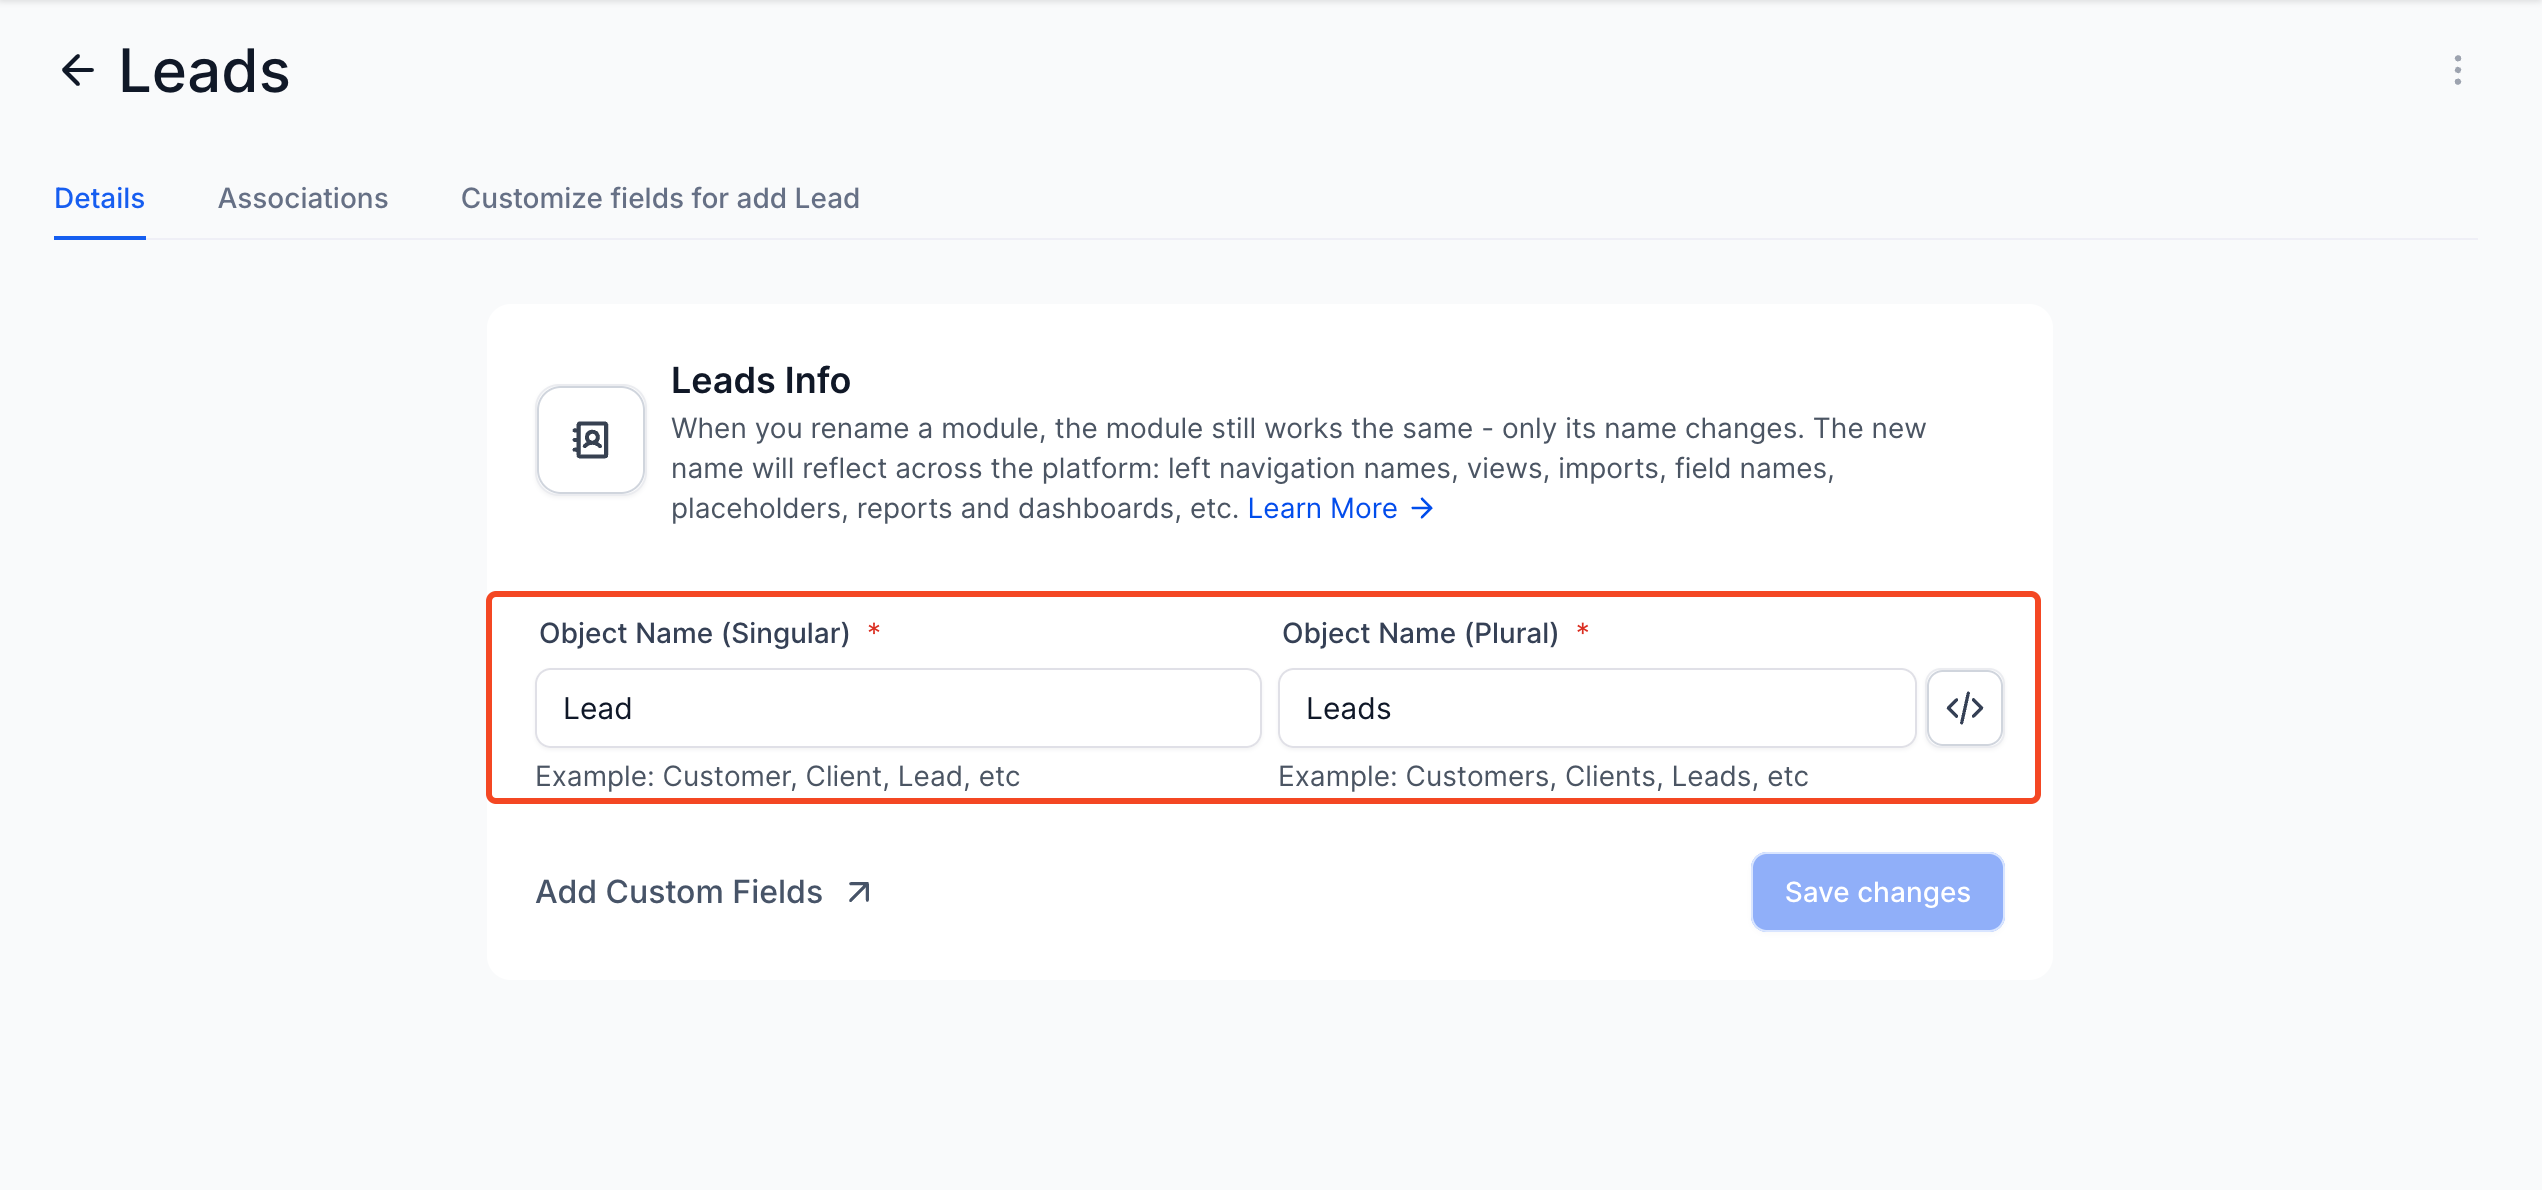Click the external arrow beside Add Custom Fields
Screen dimensions: 2542x1190
(x=859, y=892)
